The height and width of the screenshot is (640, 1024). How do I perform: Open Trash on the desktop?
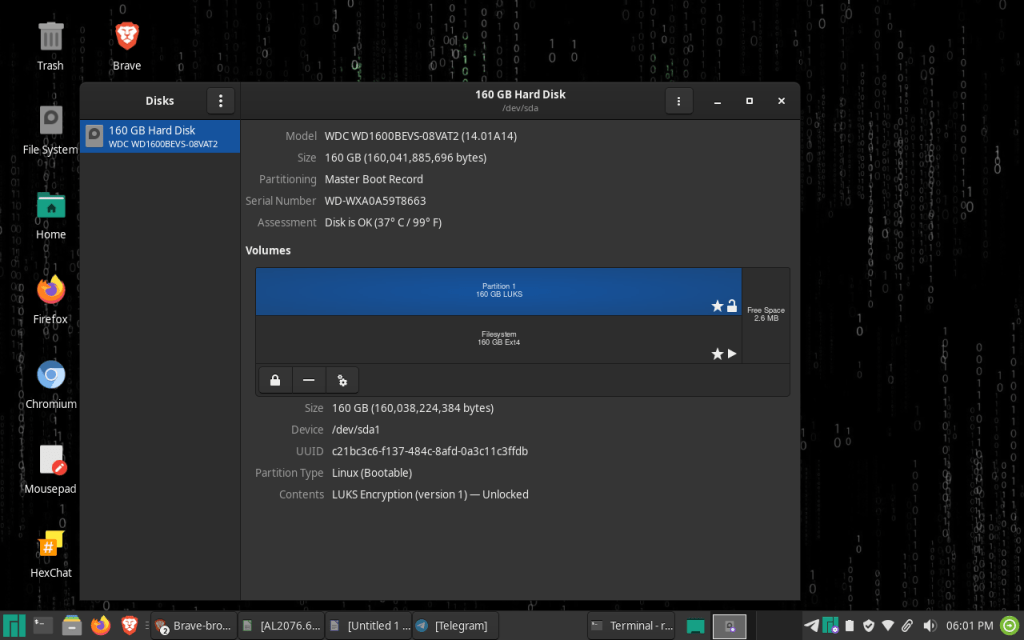50,46
